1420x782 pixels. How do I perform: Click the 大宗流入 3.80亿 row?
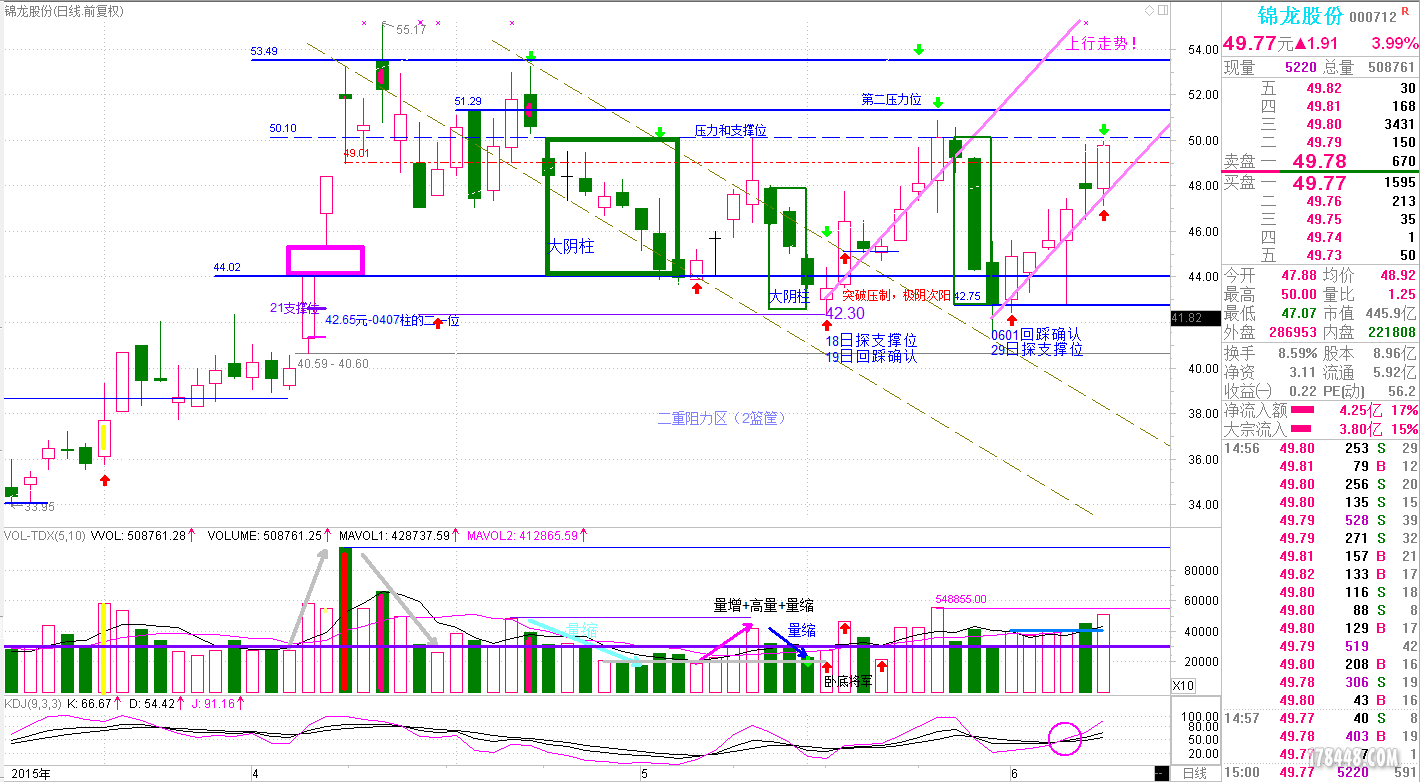pos(1320,430)
